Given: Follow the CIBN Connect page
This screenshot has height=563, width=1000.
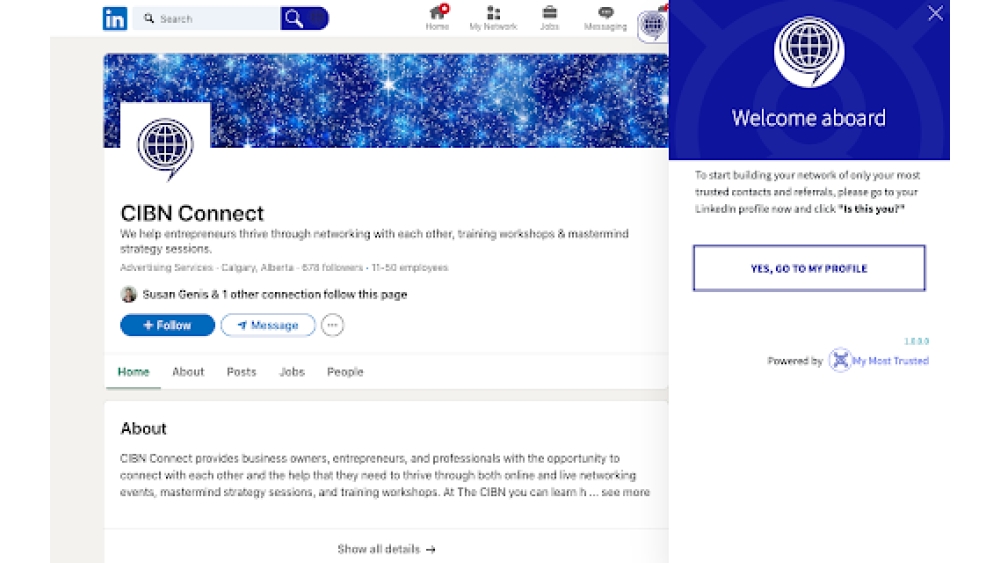Looking at the screenshot, I should point(167,325).
